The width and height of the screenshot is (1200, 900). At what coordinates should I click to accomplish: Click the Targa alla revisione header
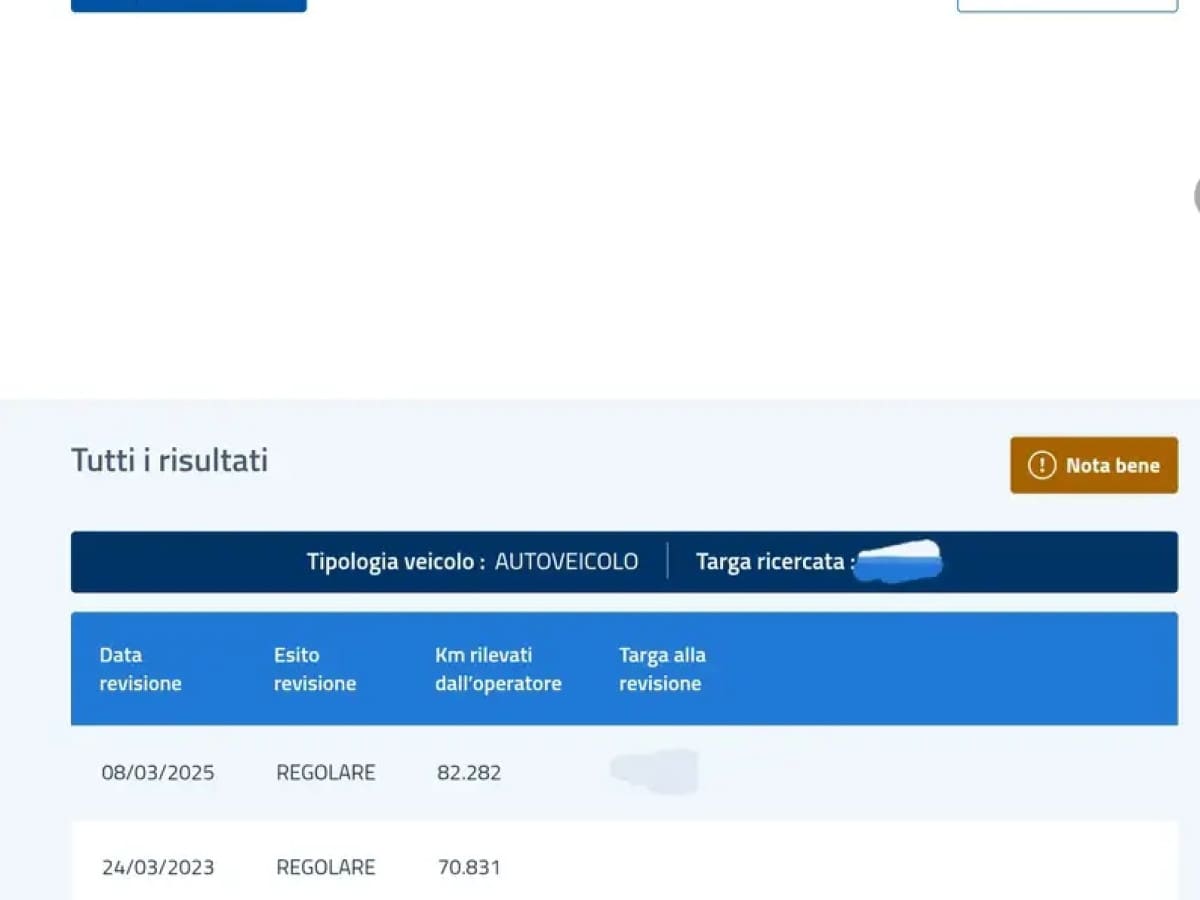coord(661,669)
